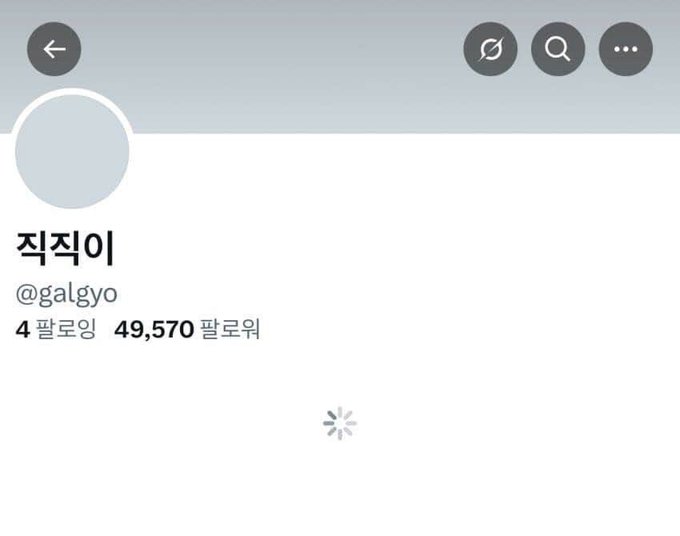680x536 pixels.
Task: Open profile search with the magnifier icon
Action: [558, 49]
